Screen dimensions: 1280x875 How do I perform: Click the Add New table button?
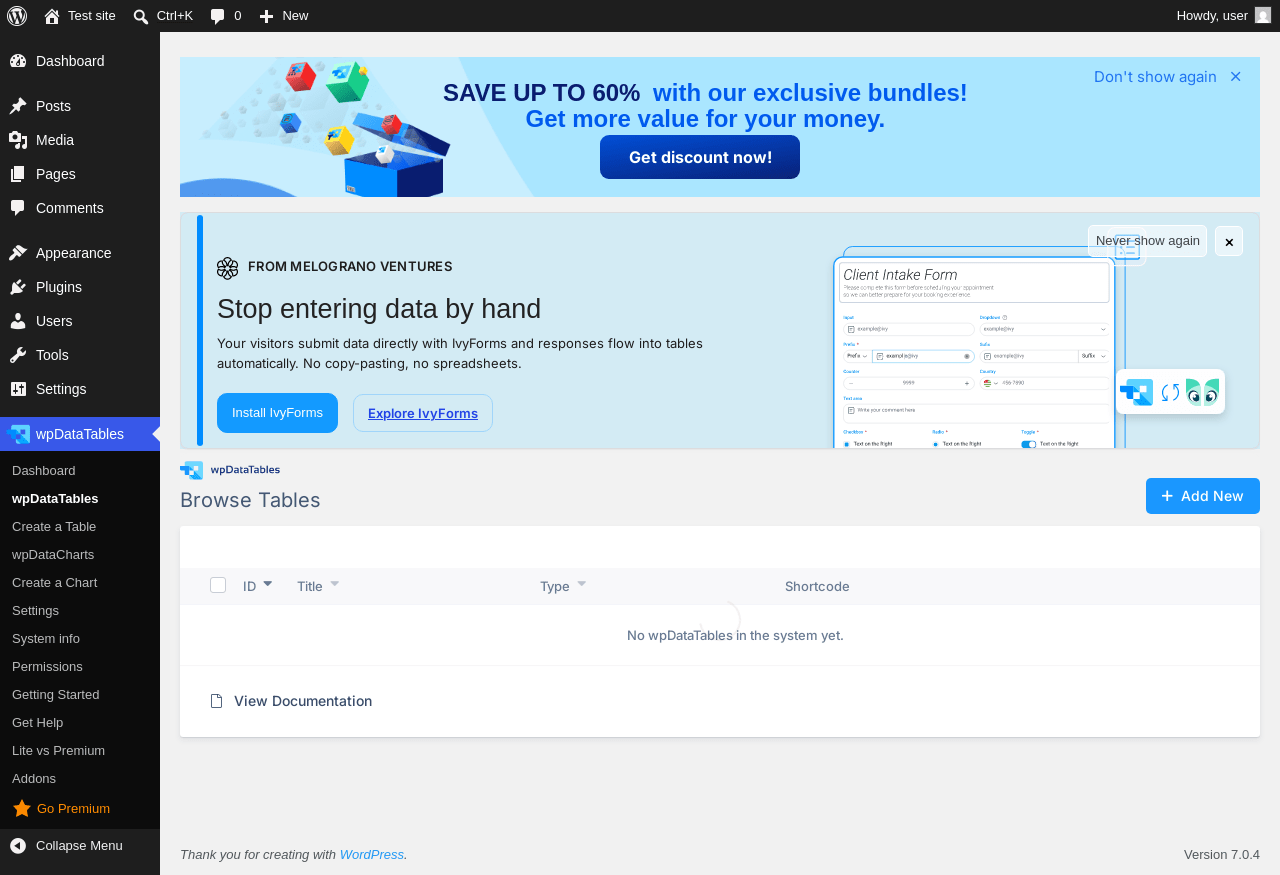point(1203,496)
